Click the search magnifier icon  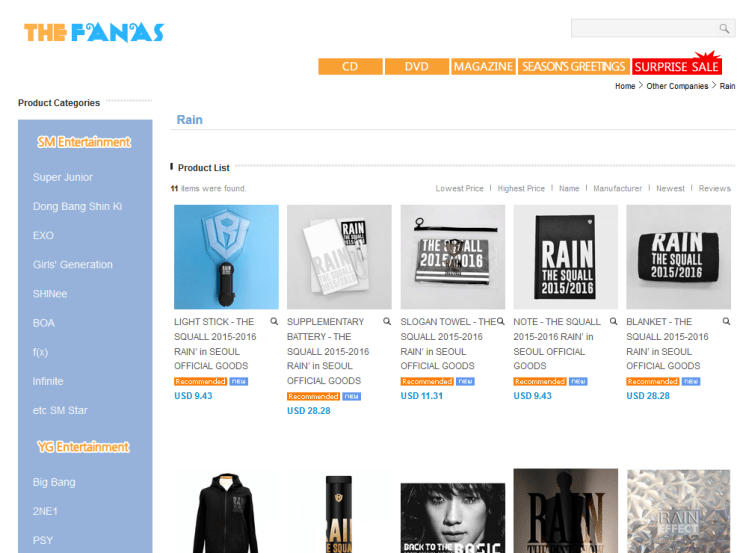click(x=724, y=28)
